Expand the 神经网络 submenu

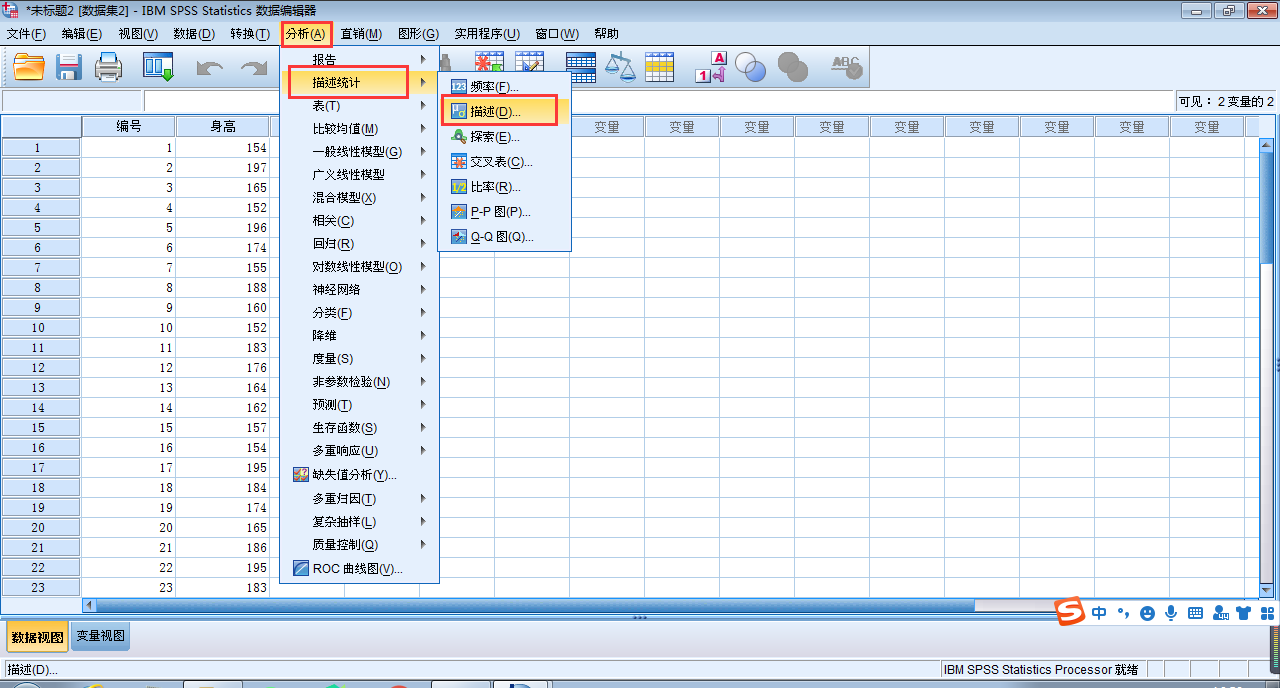pos(359,290)
